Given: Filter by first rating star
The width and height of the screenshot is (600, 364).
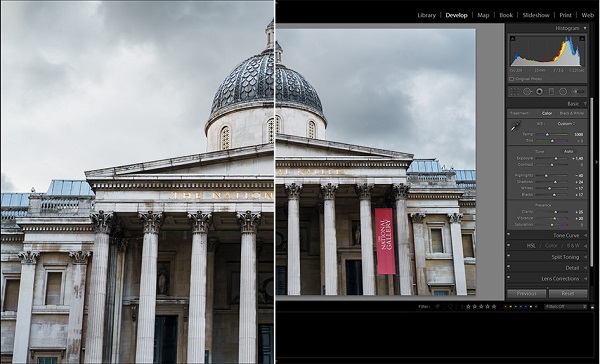Looking at the screenshot, I should pos(468,307).
